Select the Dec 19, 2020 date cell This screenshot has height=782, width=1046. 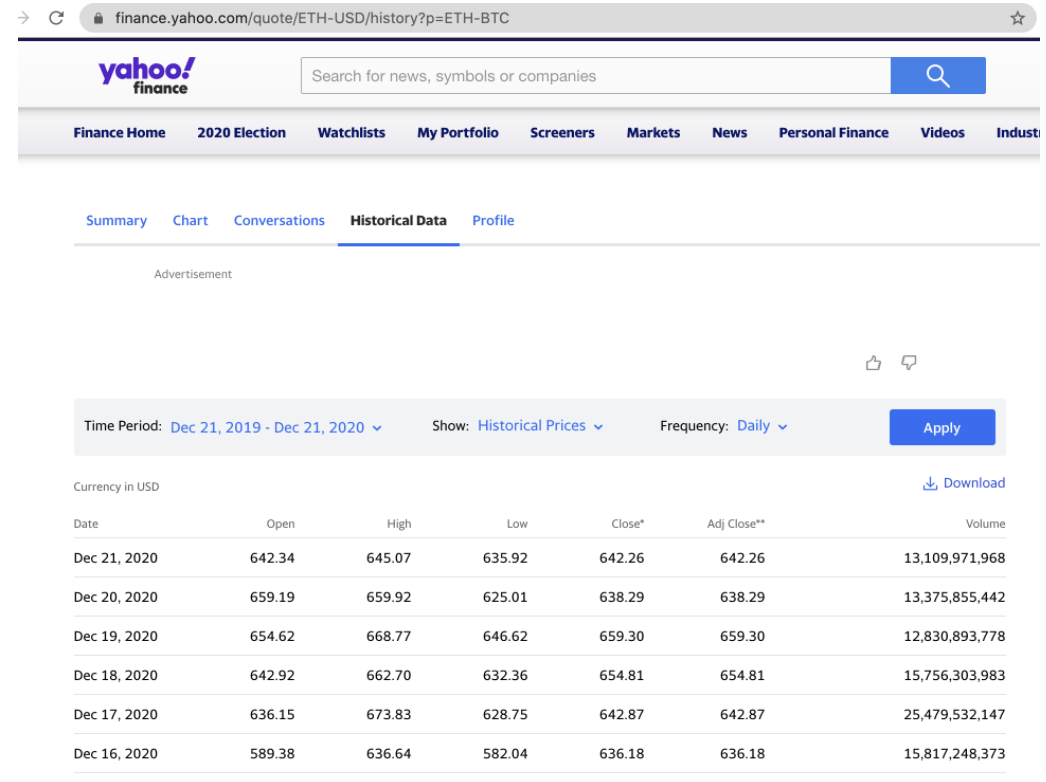coord(115,637)
